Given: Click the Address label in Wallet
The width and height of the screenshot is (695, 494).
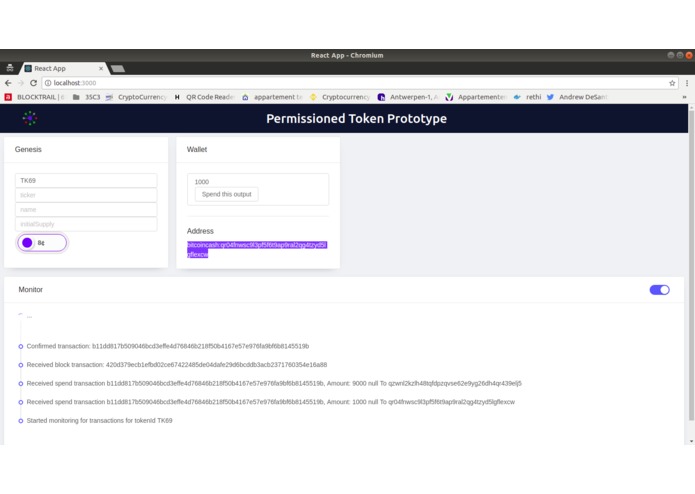Looking at the screenshot, I should pos(200,231).
